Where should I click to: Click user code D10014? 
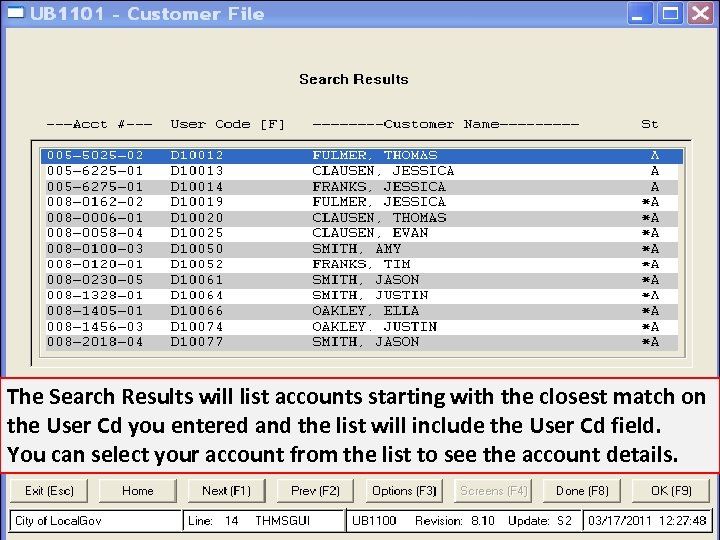click(x=197, y=187)
